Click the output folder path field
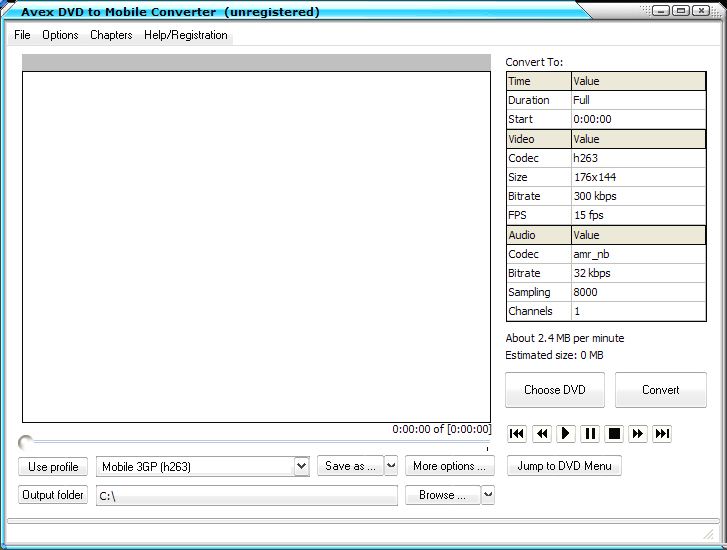This screenshot has width=727, height=550. click(x=246, y=496)
